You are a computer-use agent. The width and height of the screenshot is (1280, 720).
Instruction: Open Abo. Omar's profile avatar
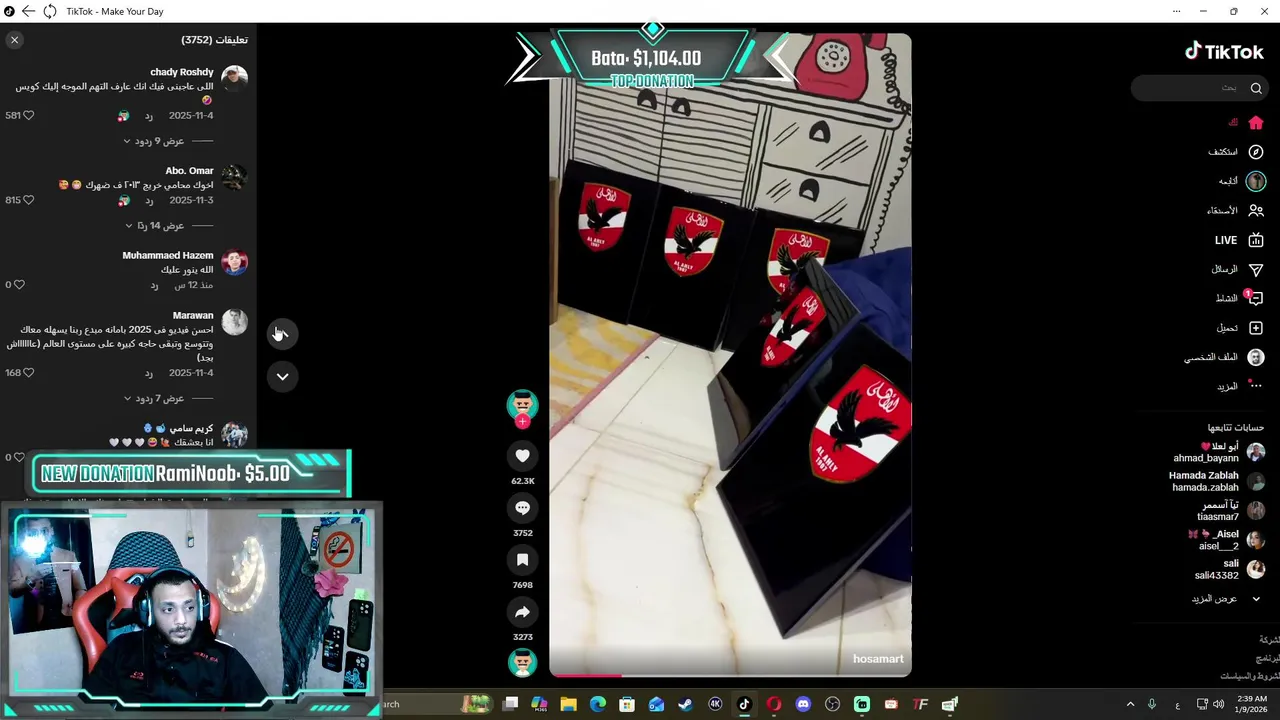[x=234, y=177]
